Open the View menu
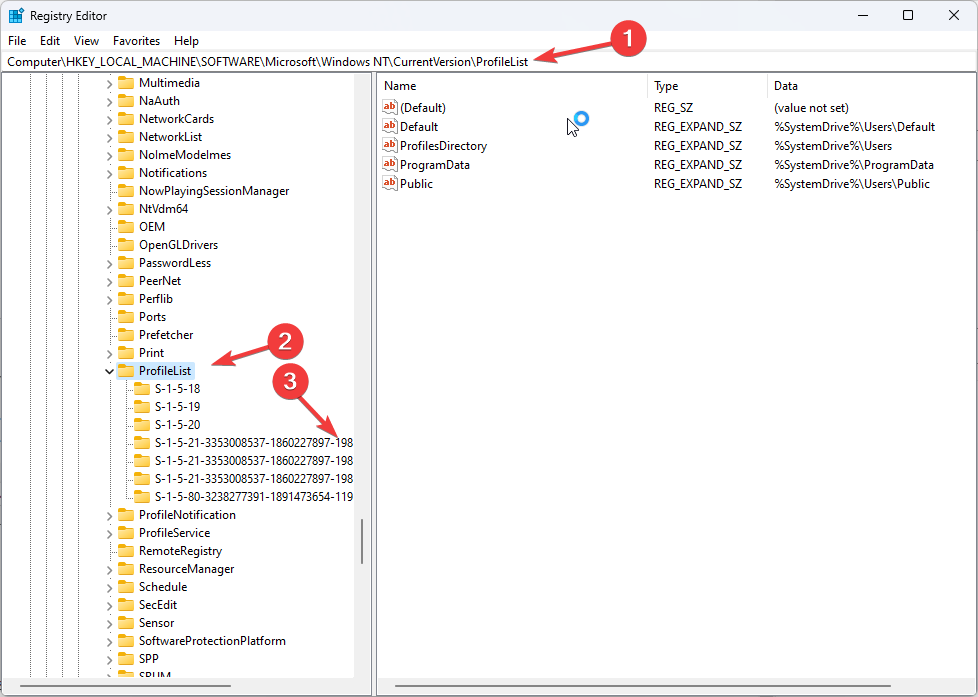This screenshot has width=978, height=697. point(86,41)
